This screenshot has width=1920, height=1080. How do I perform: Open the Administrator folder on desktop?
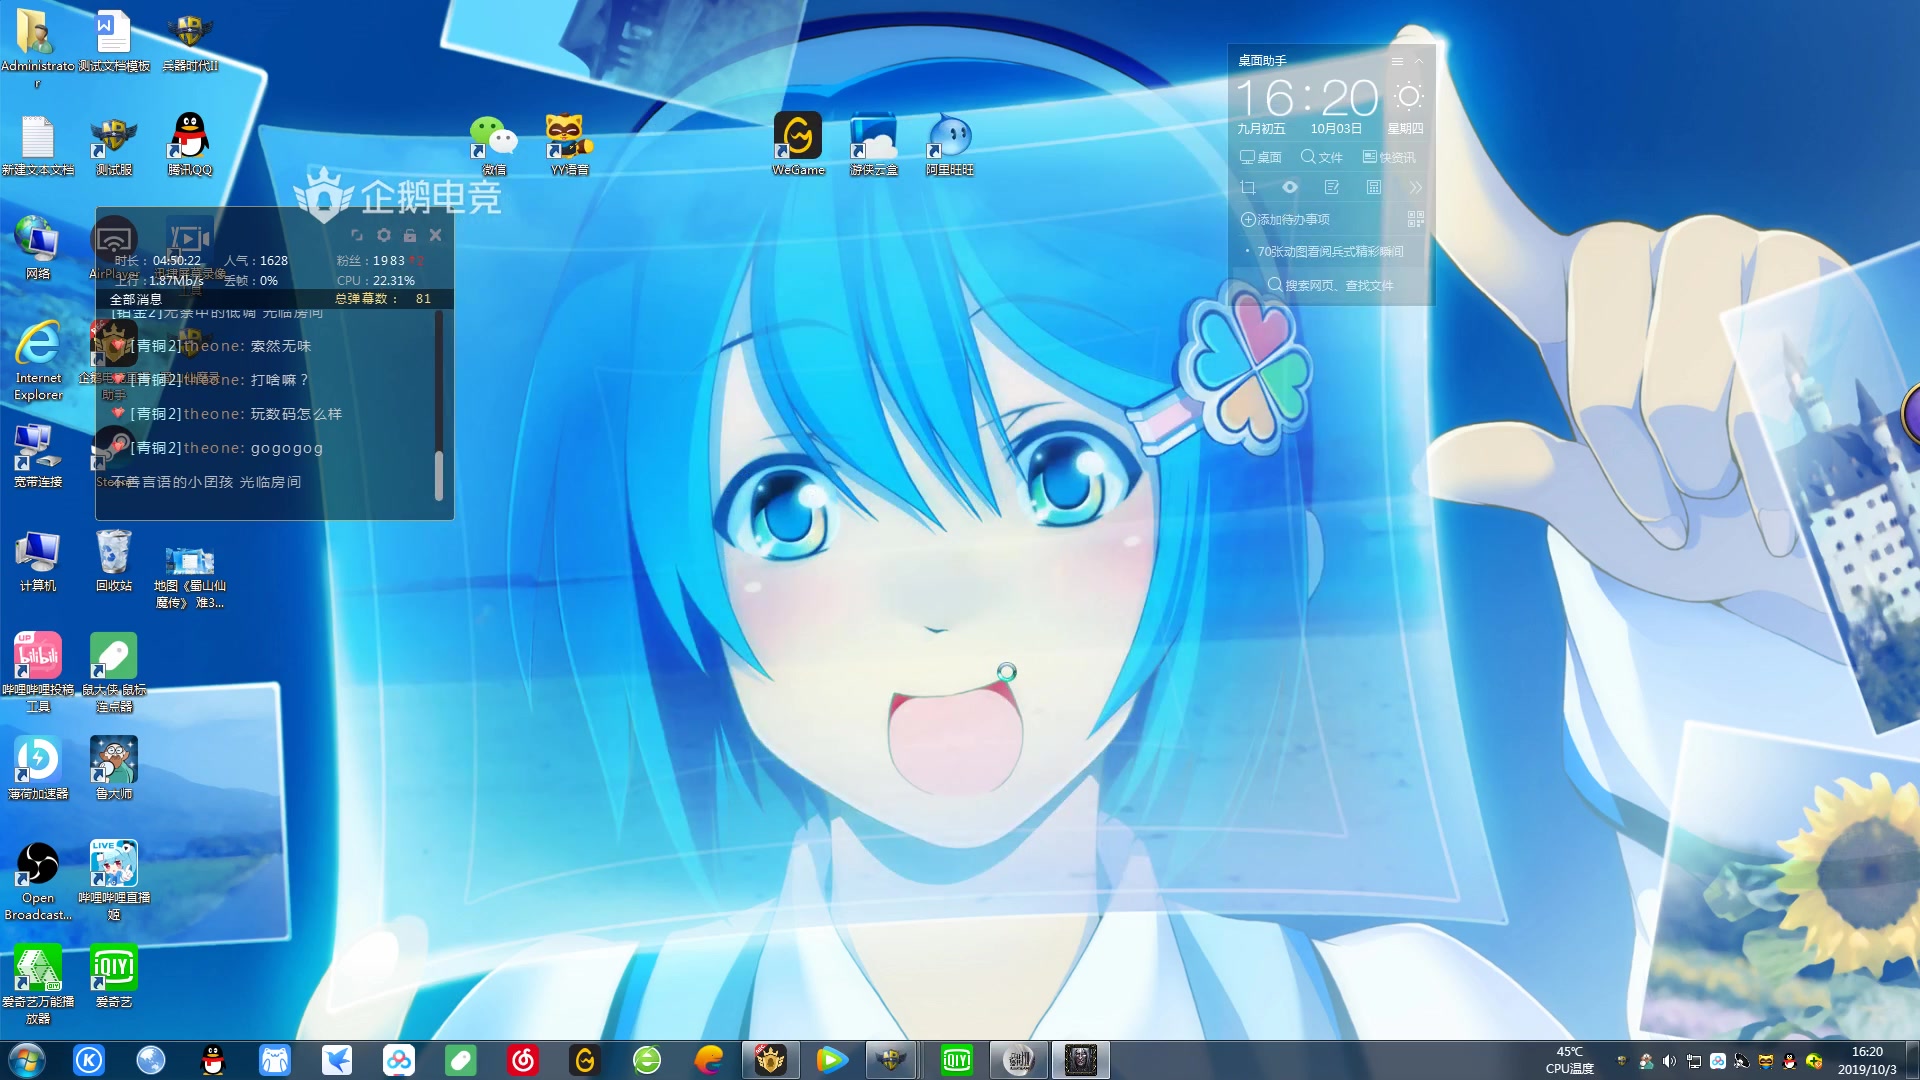[x=37, y=42]
